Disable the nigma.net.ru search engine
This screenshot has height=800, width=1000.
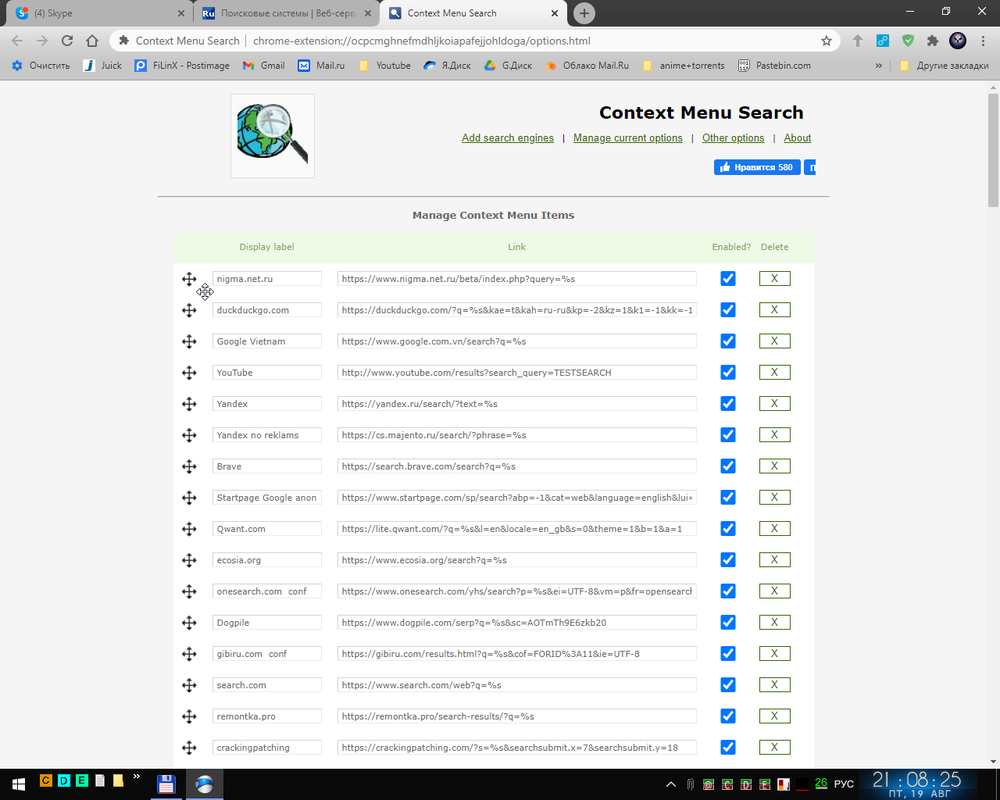pos(728,279)
